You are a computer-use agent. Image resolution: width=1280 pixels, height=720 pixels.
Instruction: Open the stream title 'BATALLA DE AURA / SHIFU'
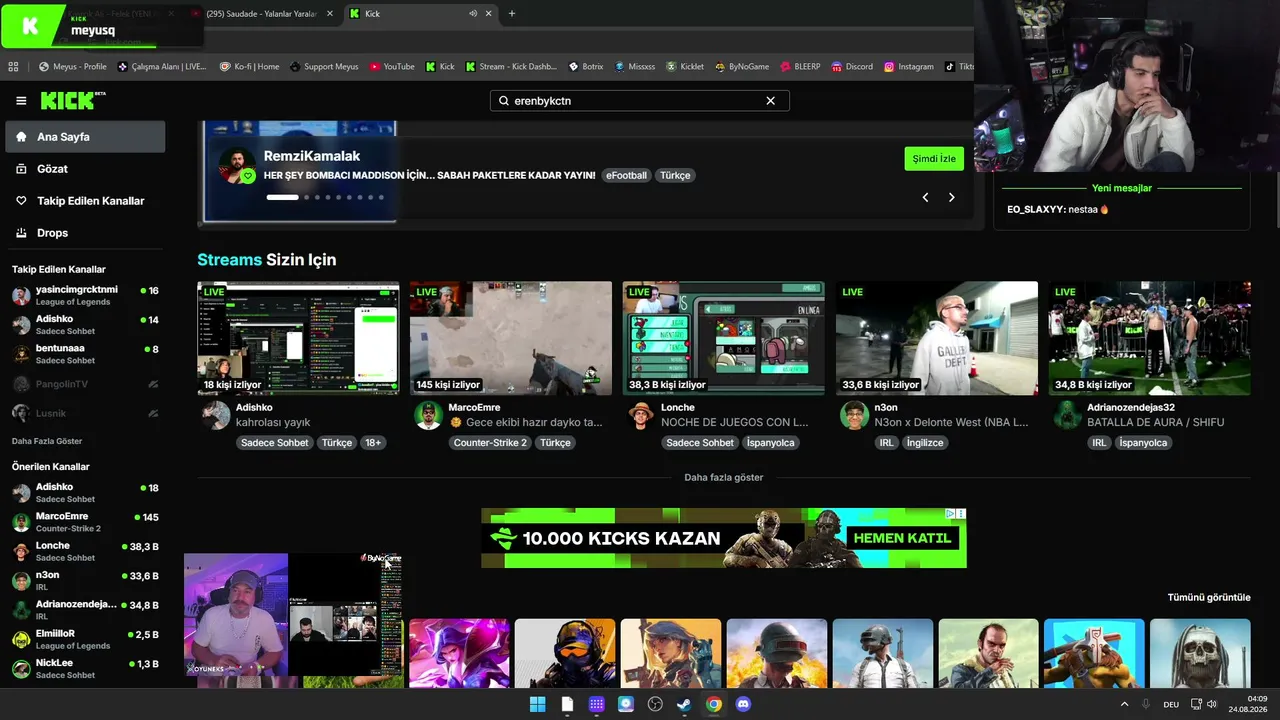click(x=1155, y=422)
